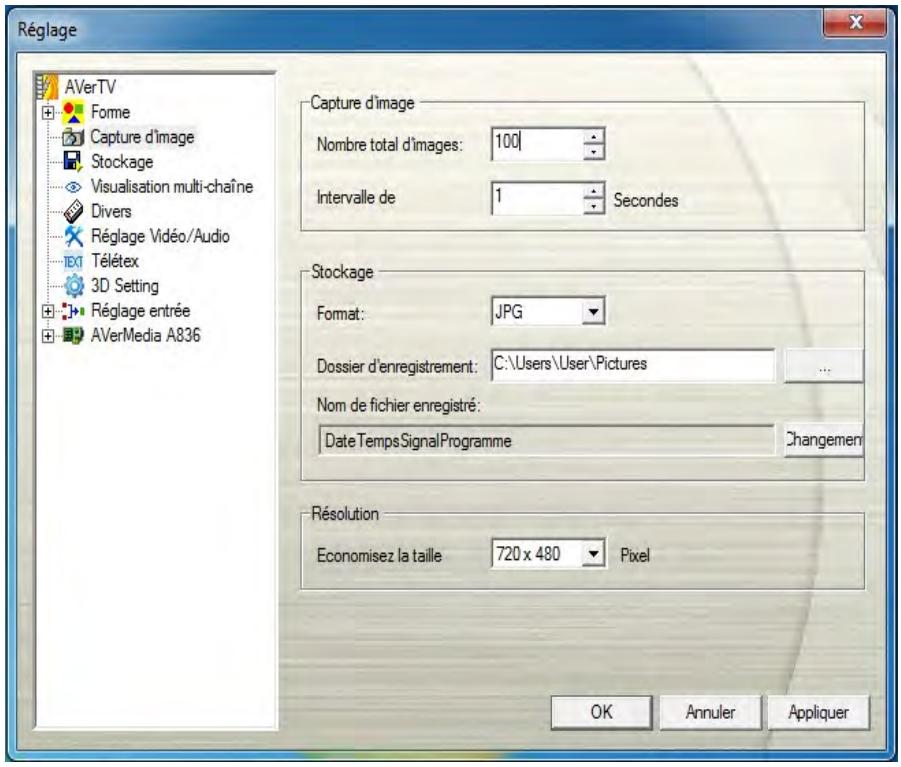Select the Forme label in the tree
901x767 pixels.
(x=110, y=112)
